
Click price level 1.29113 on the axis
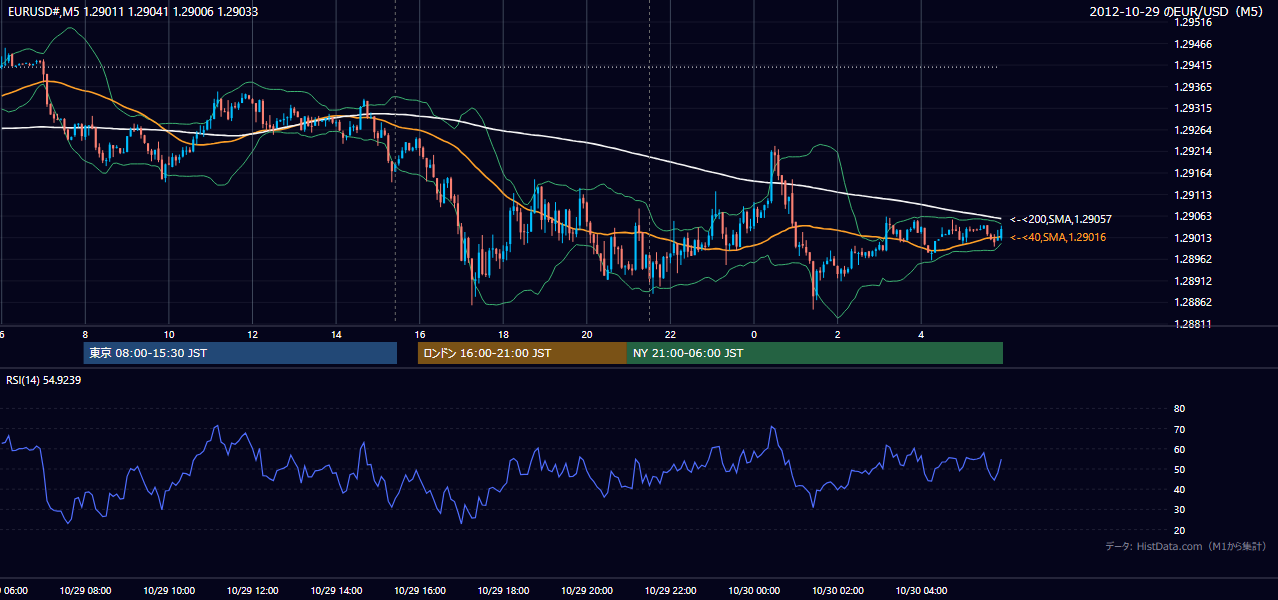1193,195
